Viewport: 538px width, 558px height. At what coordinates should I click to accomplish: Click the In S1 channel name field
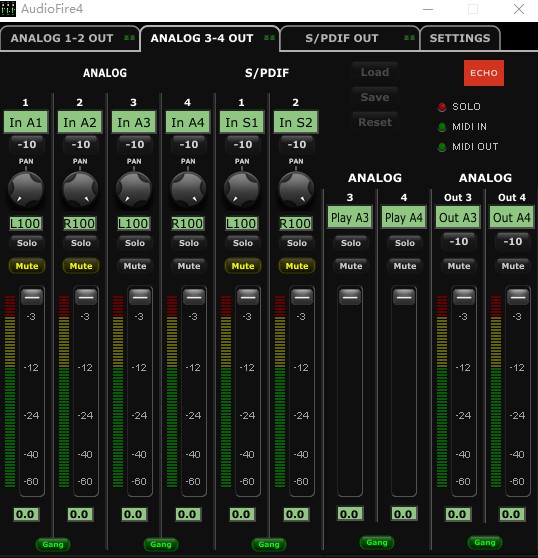click(x=242, y=122)
